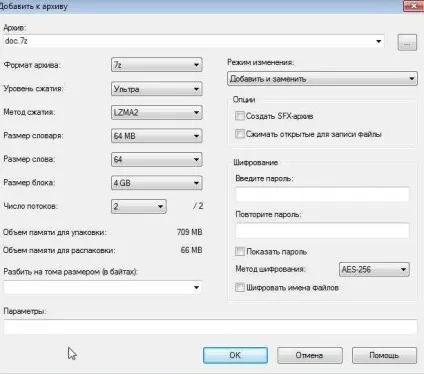424x374 pixels.
Task: Open the Разбить на тома размером dropdown
Action: coord(103,287)
